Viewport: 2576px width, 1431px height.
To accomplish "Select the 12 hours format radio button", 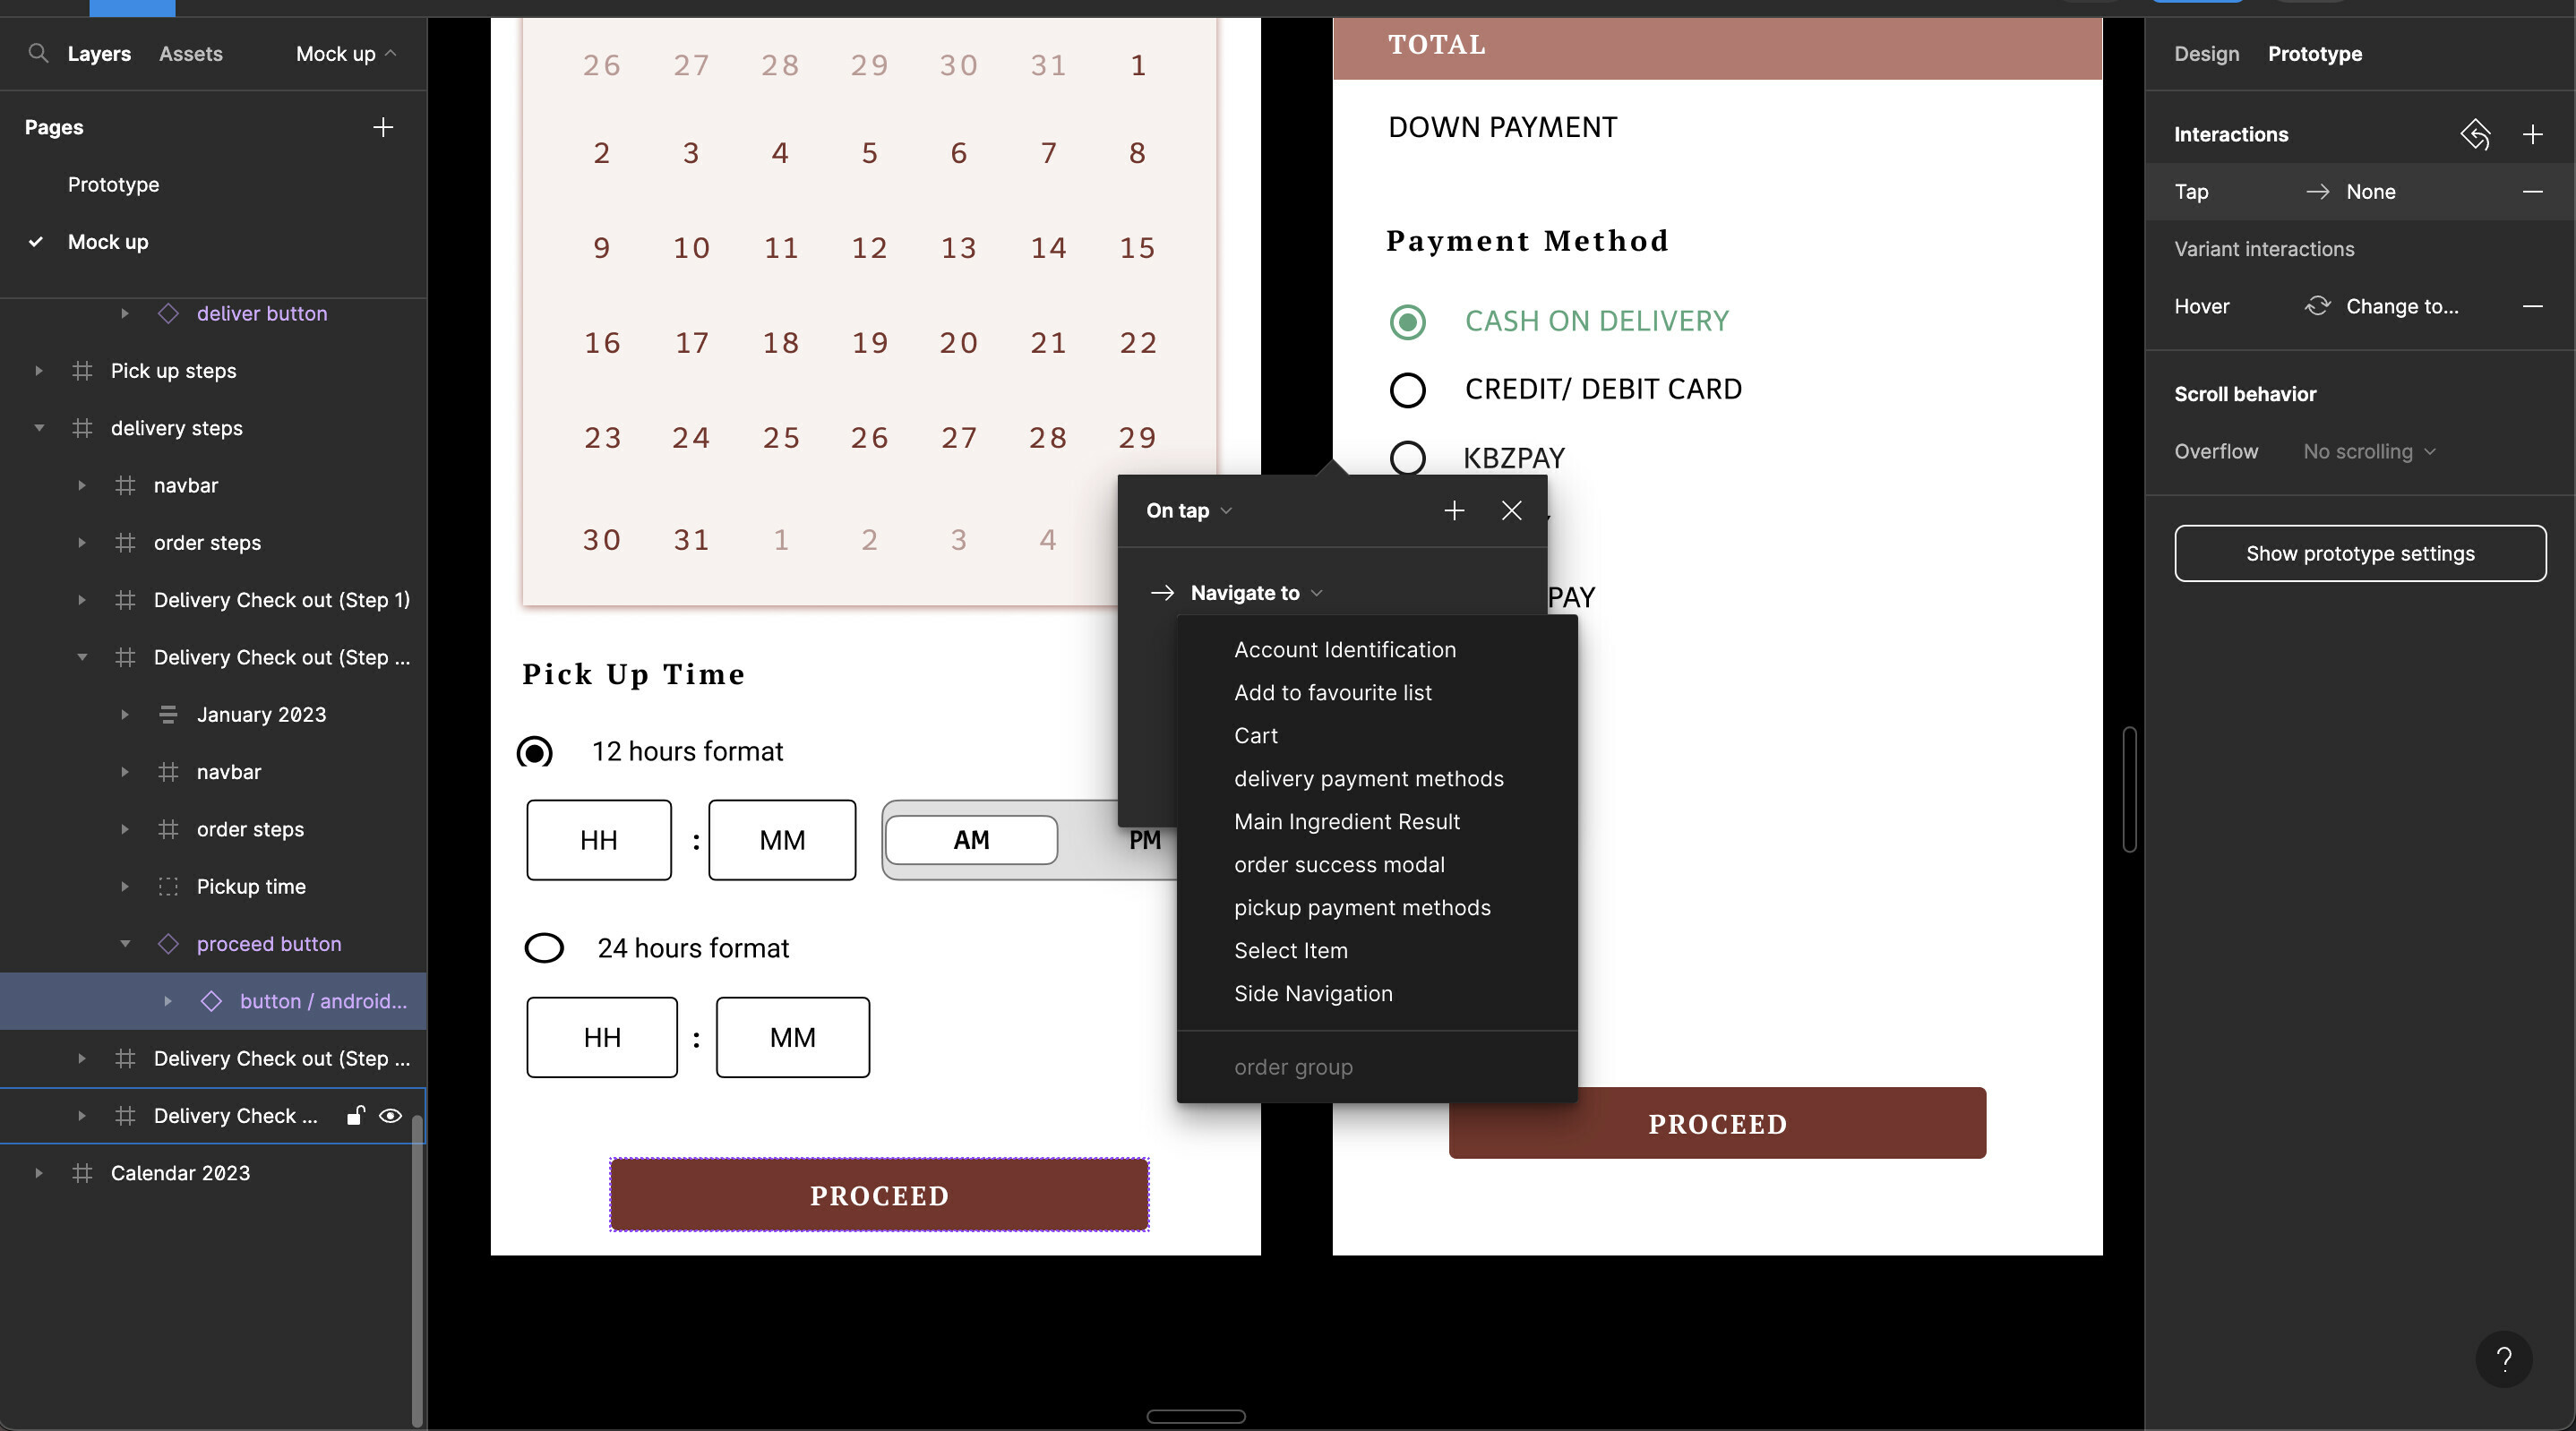I will tap(537, 752).
